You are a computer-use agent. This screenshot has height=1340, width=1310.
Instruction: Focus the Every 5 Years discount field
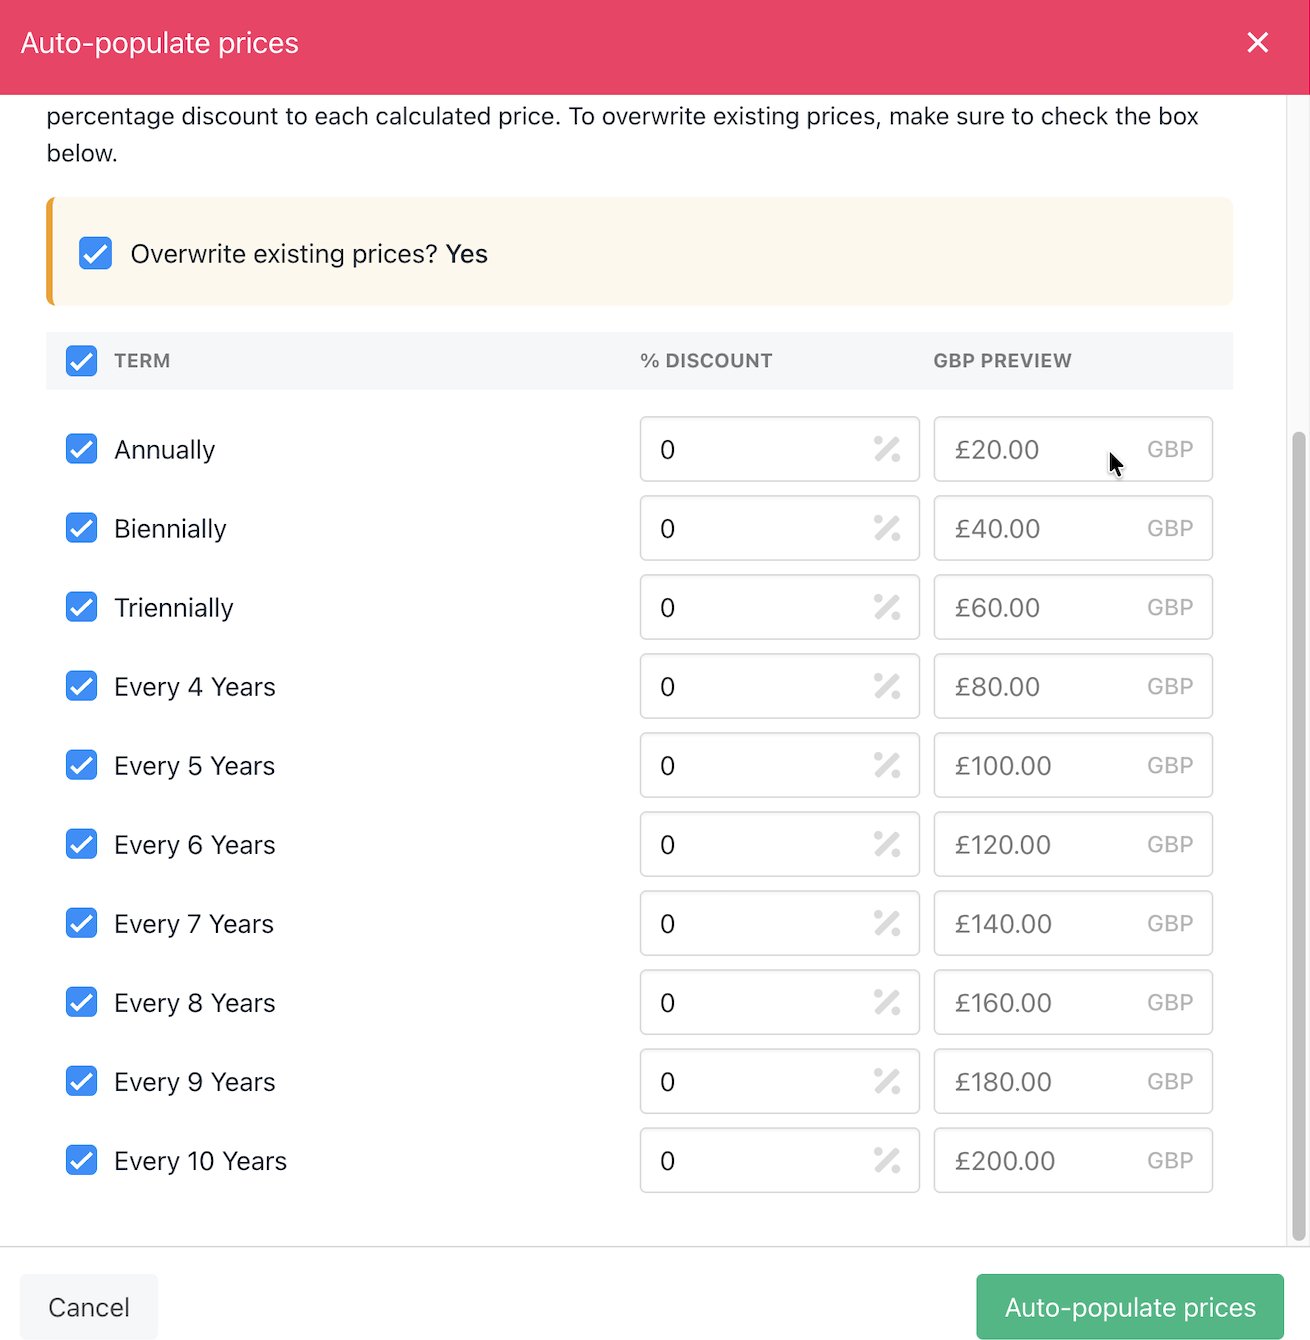[x=780, y=765]
